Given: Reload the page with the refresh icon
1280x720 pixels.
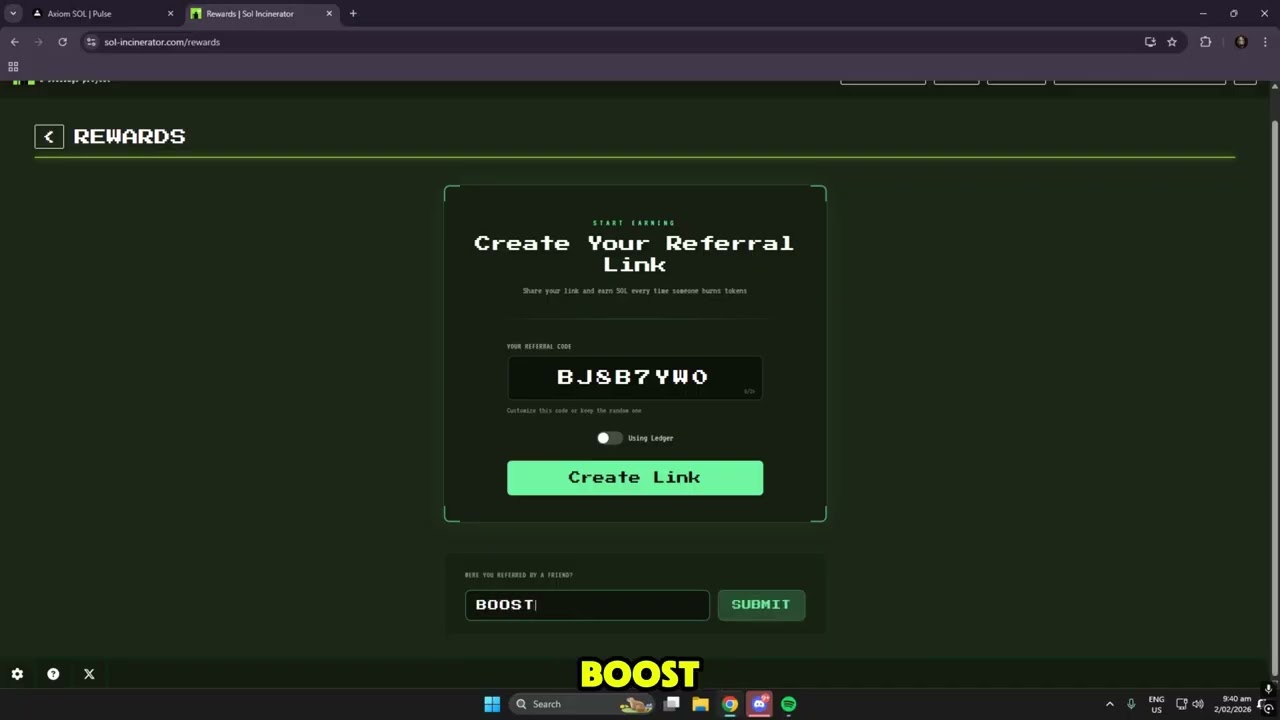Looking at the screenshot, I should 62,42.
